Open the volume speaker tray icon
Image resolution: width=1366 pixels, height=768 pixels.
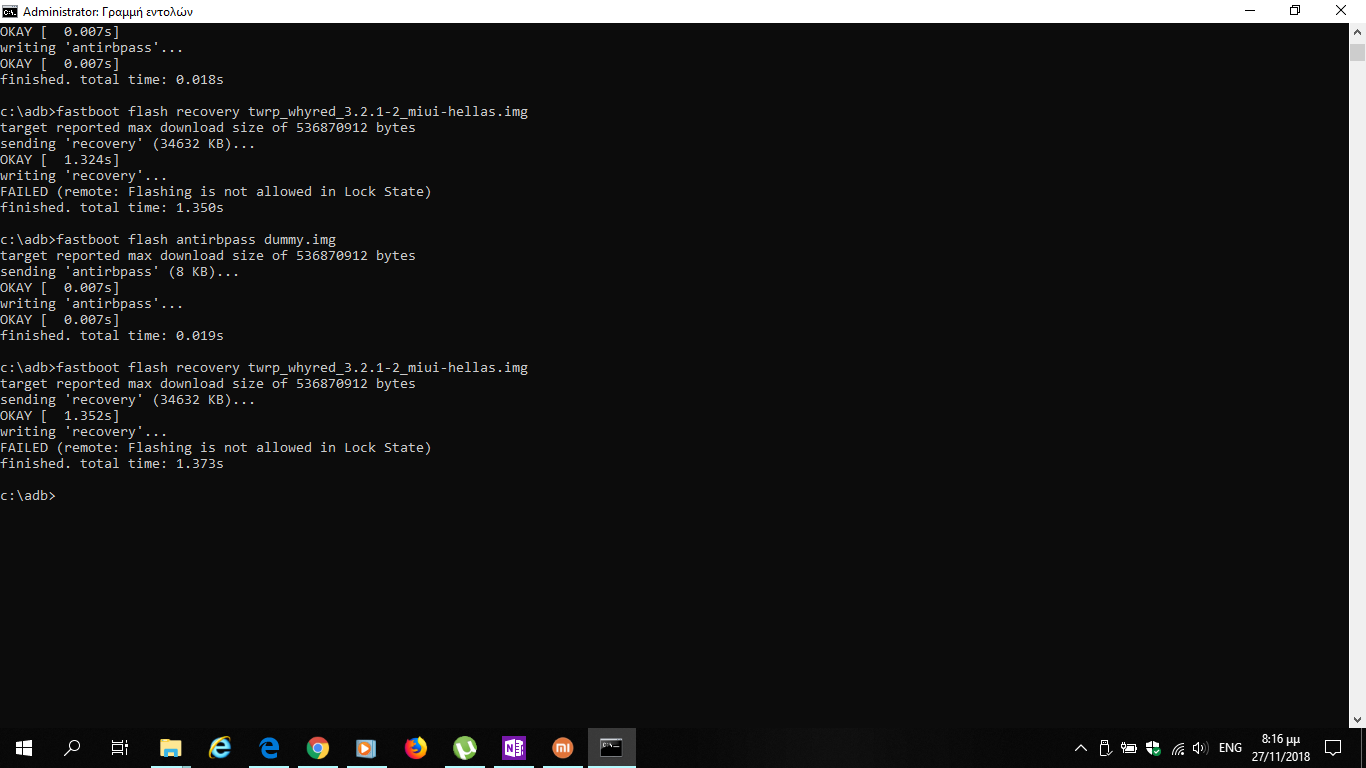coord(1201,748)
